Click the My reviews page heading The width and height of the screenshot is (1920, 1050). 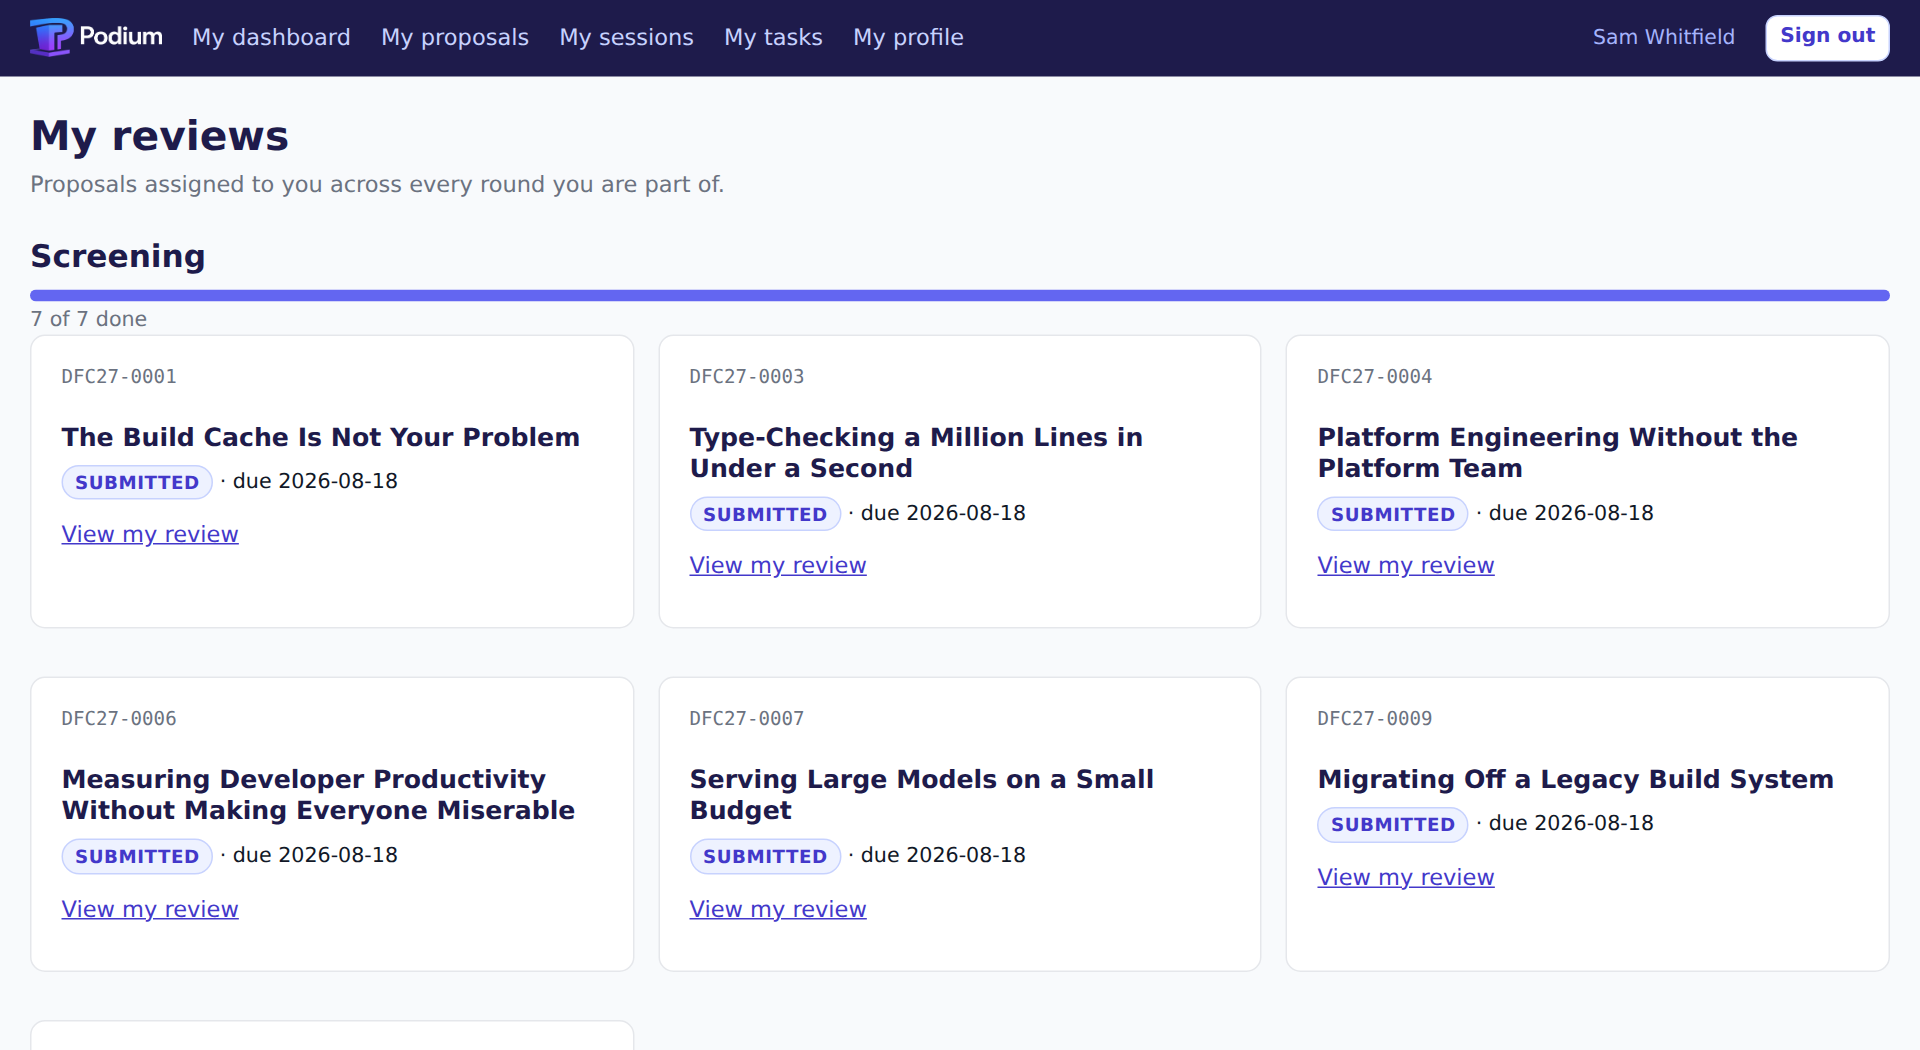pyautogui.click(x=160, y=136)
